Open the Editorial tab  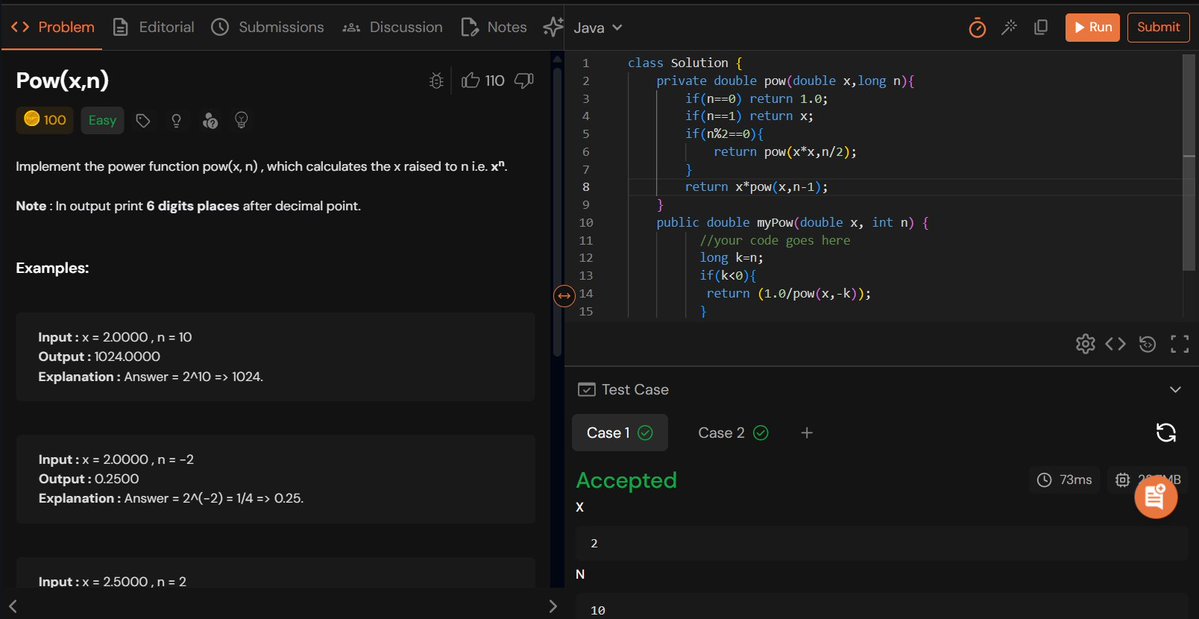[x=153, y=28]
